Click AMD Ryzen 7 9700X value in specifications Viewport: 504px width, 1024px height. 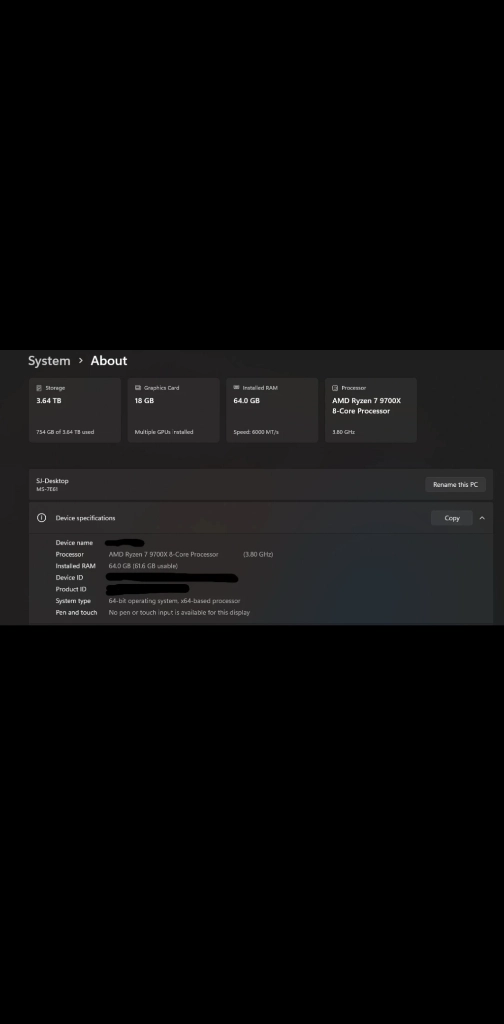tap(163, 554)
